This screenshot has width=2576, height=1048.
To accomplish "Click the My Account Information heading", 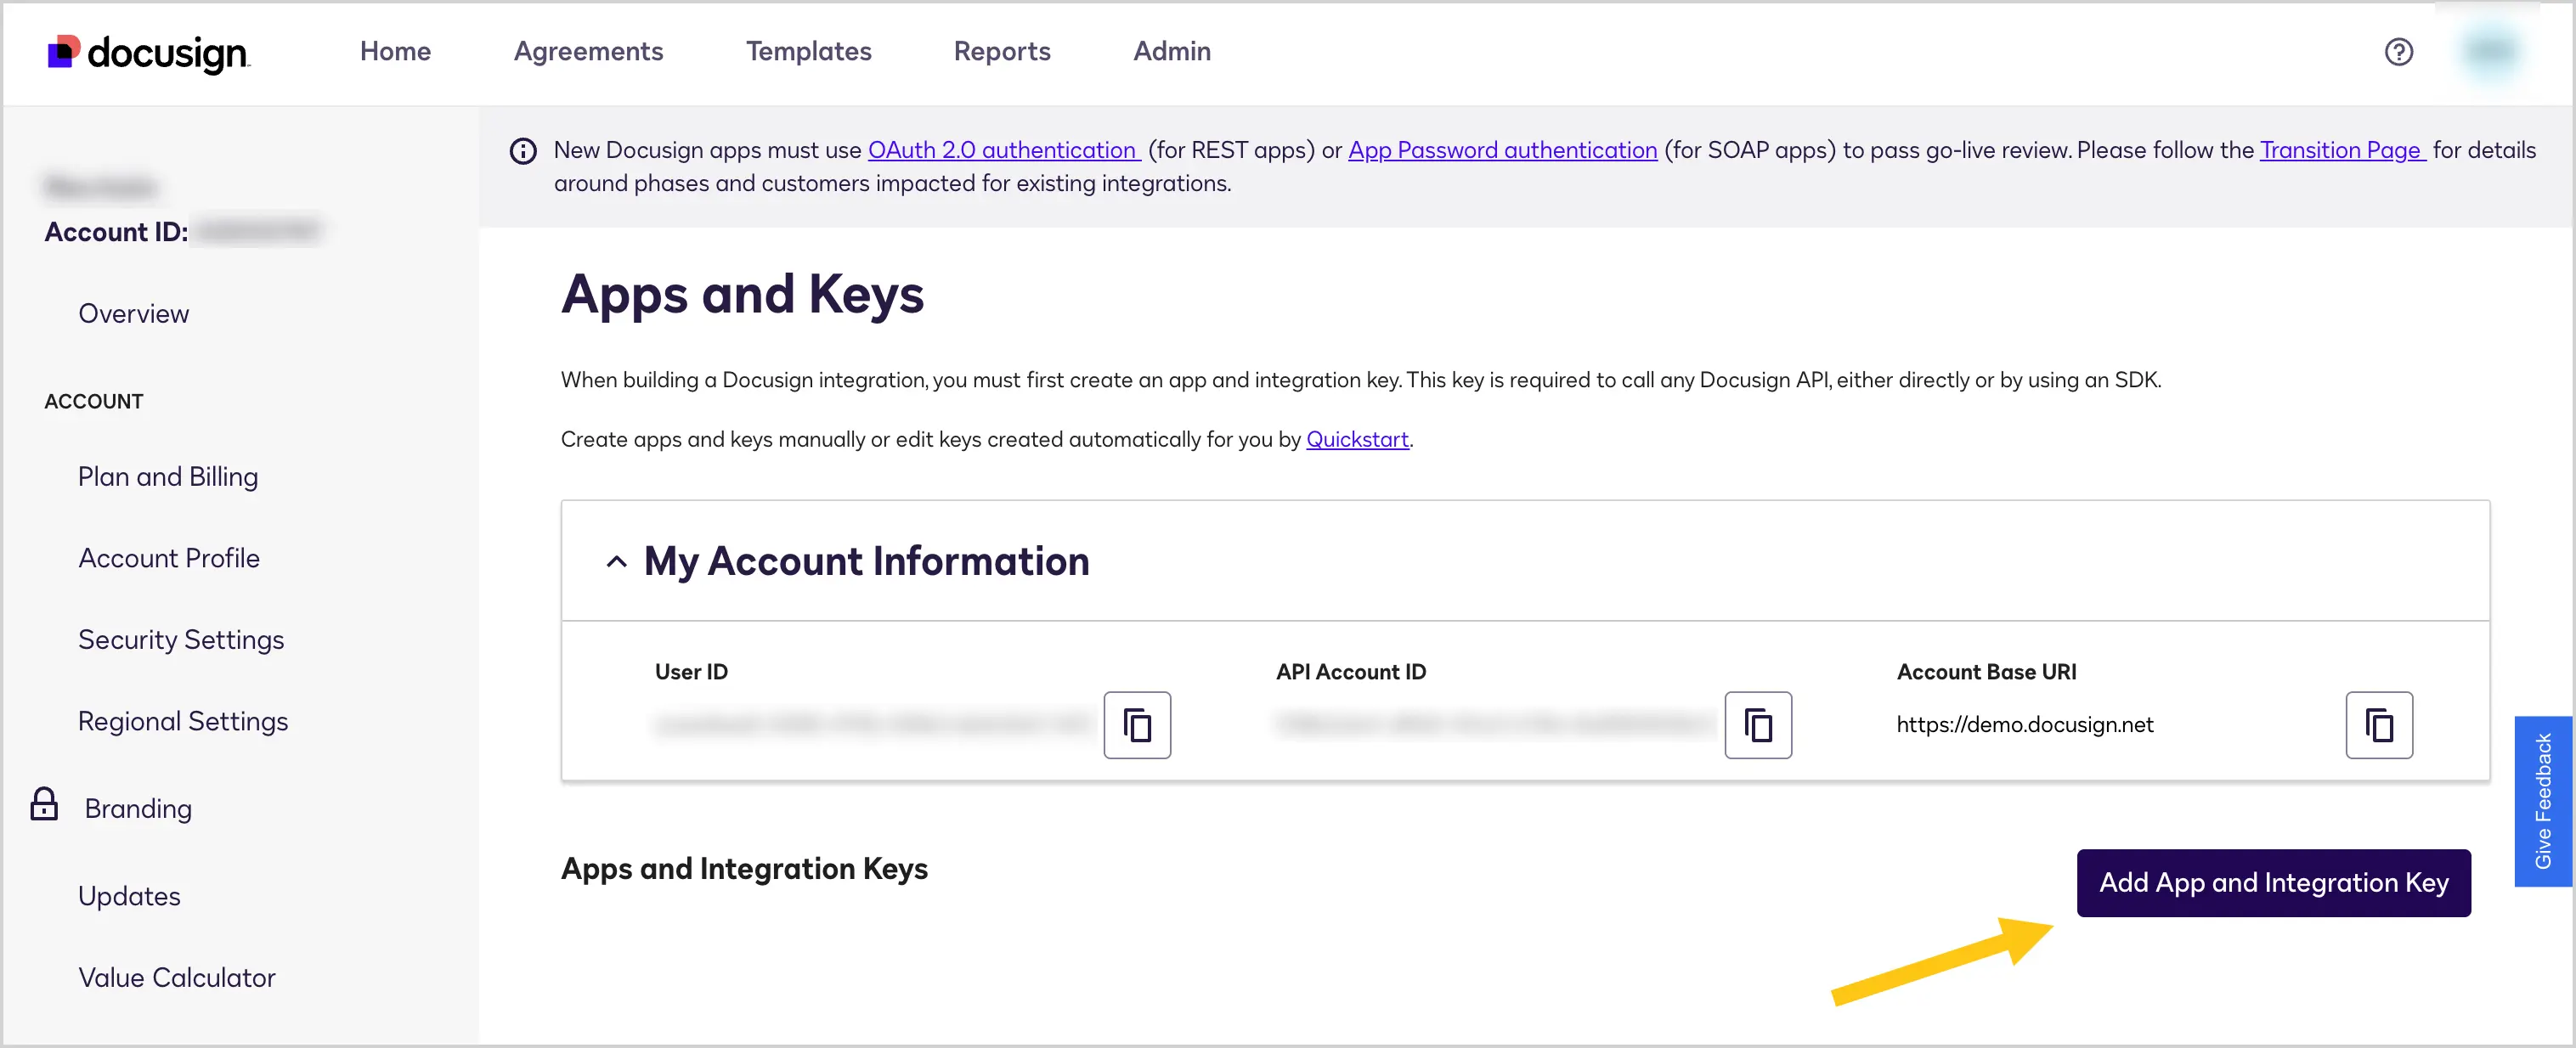I will pos(866,561).
